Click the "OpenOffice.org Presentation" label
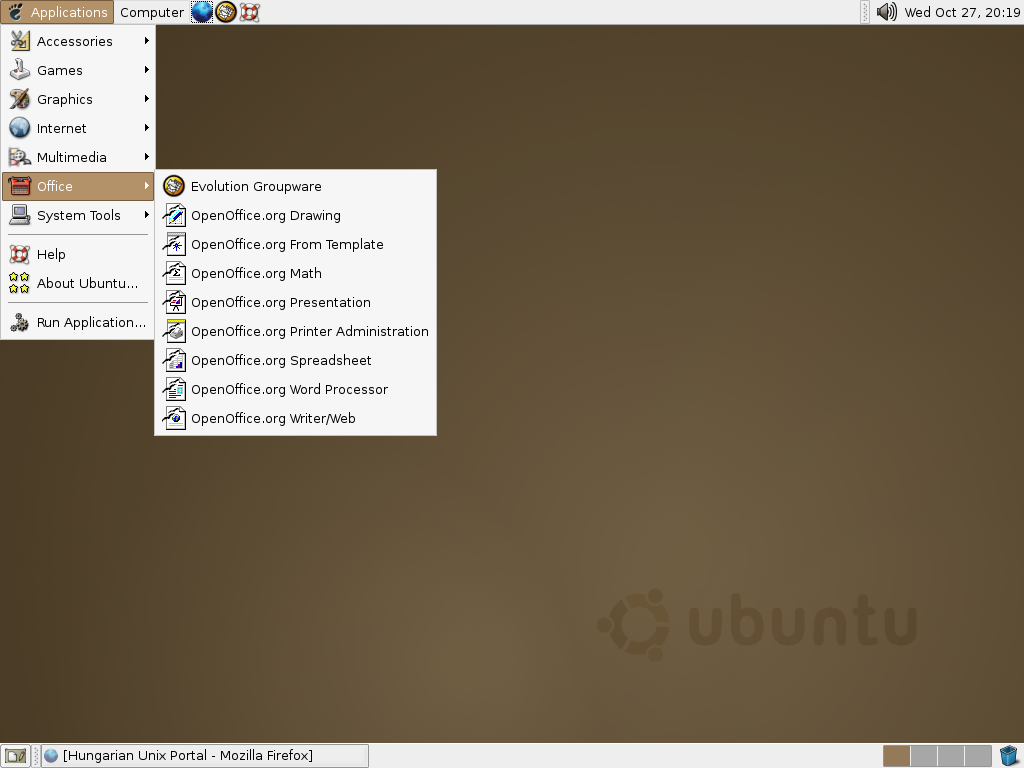This screenshot has width=1024, height=768. (x=281, y=302)
